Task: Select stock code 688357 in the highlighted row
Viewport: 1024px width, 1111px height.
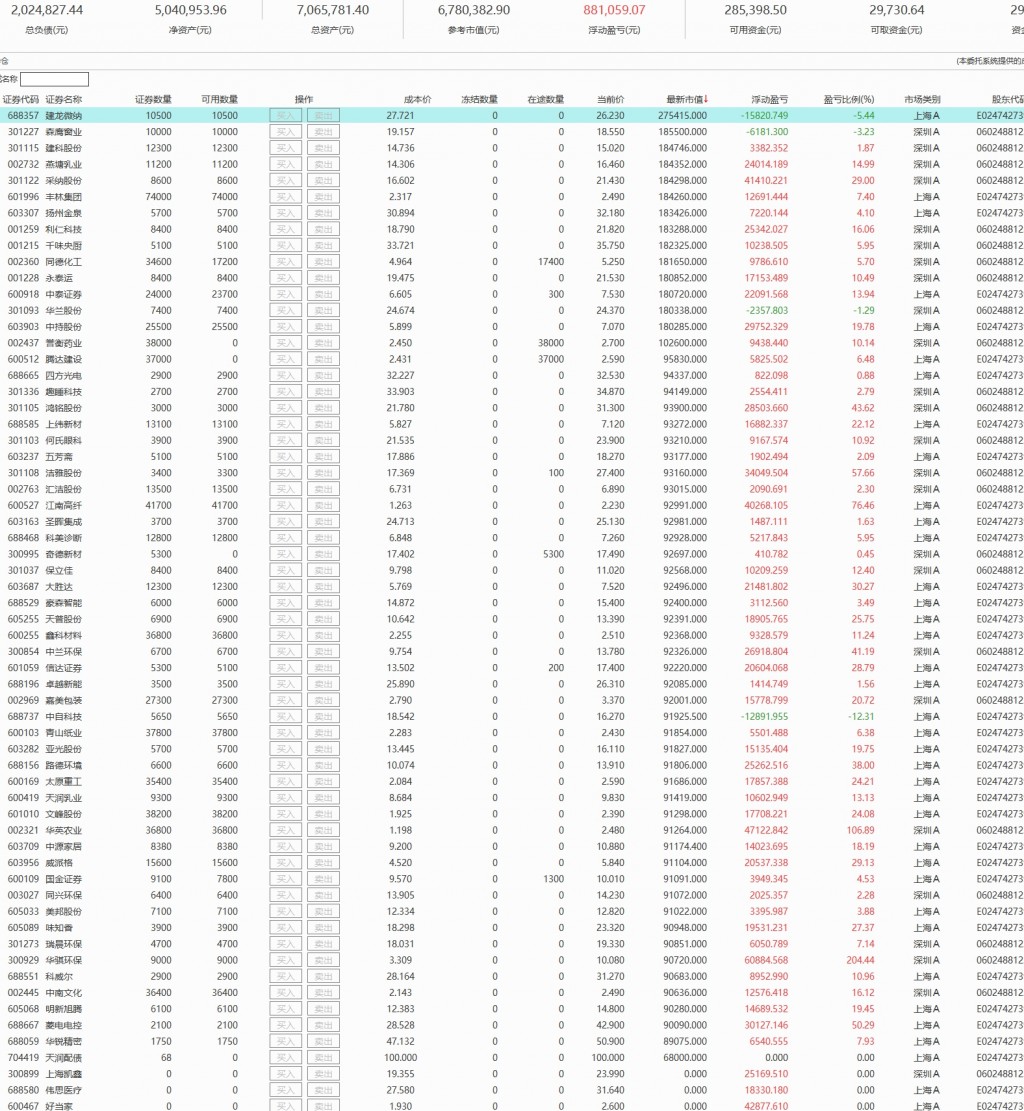Action: click(23, 115)
